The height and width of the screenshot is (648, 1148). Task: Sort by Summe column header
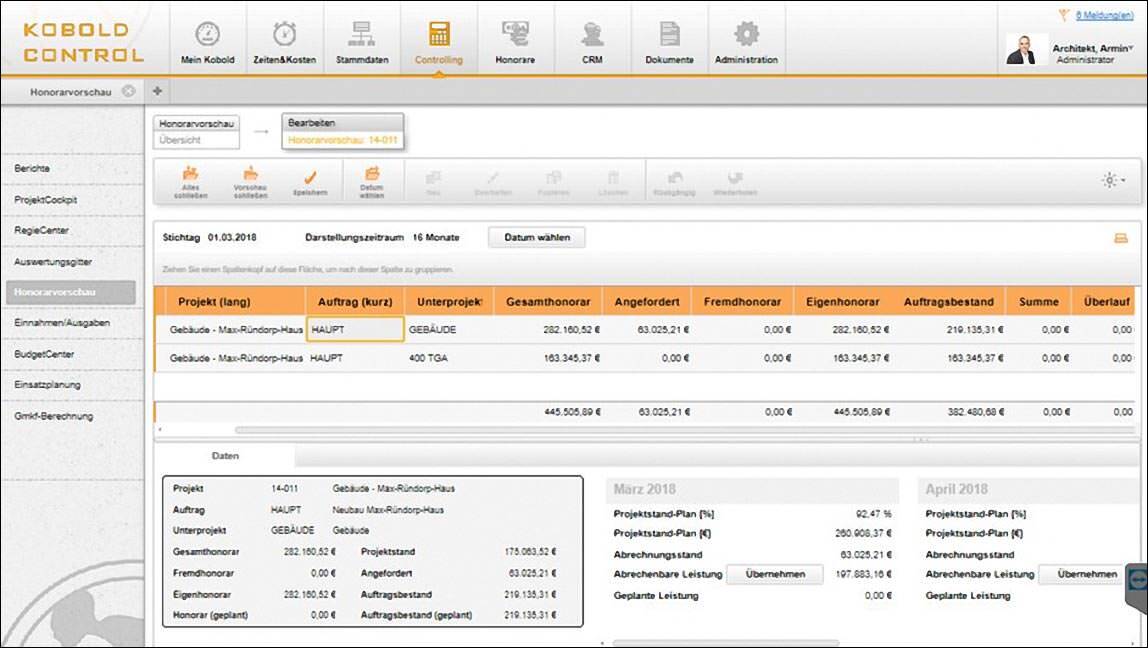1038,302
